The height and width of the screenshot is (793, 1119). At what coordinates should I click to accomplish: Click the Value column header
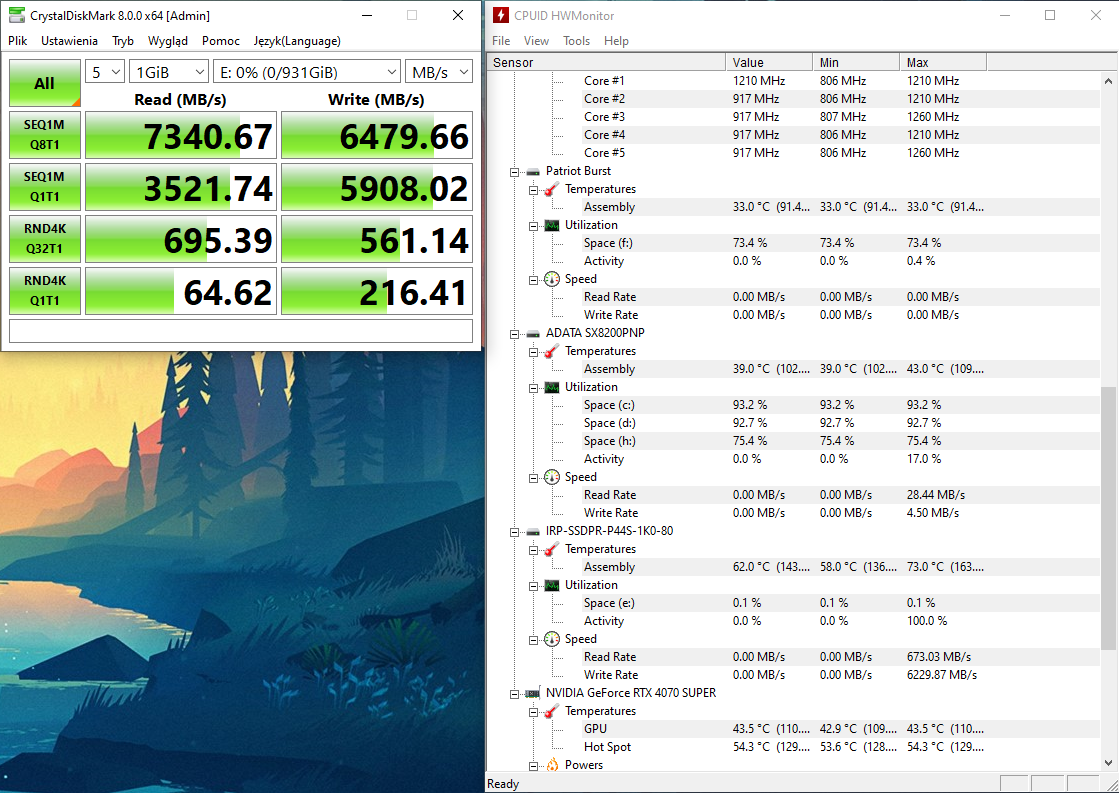tap(769, 62)
